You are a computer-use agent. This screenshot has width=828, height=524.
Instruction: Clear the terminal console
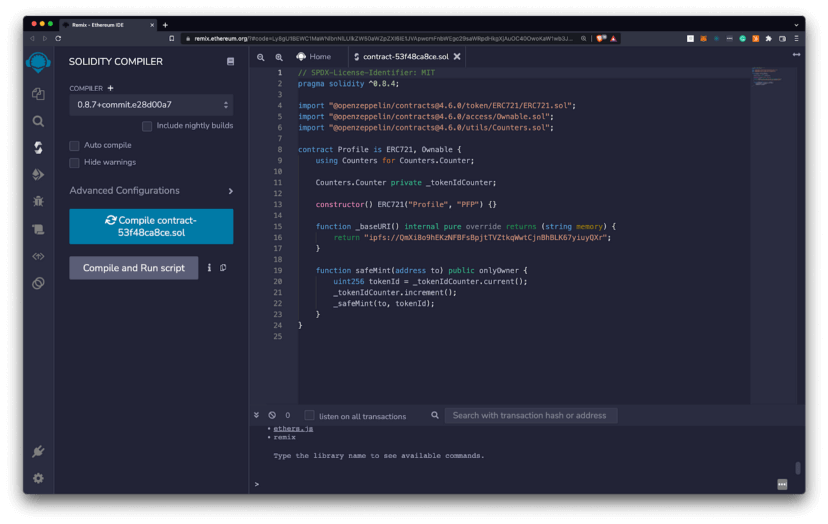coord(272,415)
